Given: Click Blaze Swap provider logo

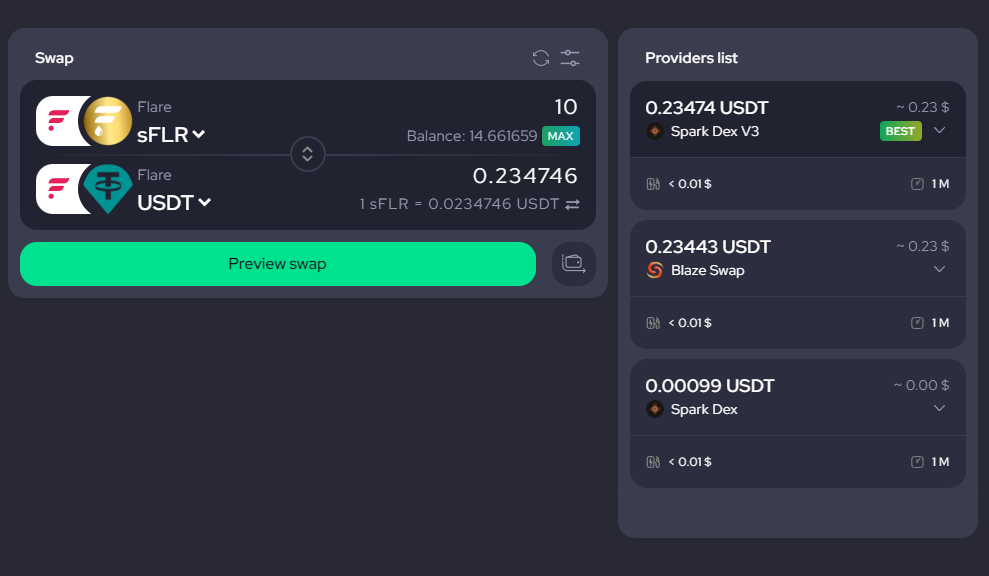Looking at the screenshot, I should coord(655,270).
